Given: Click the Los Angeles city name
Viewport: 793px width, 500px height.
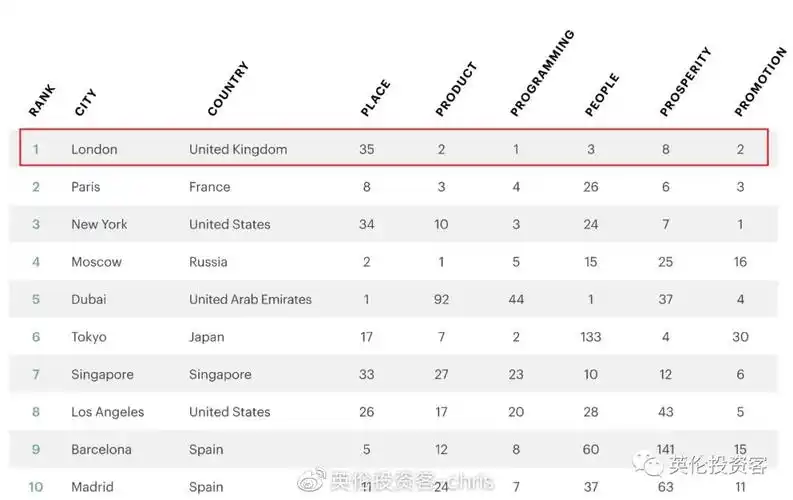Looking at the screenshot, I should (107, 412).
